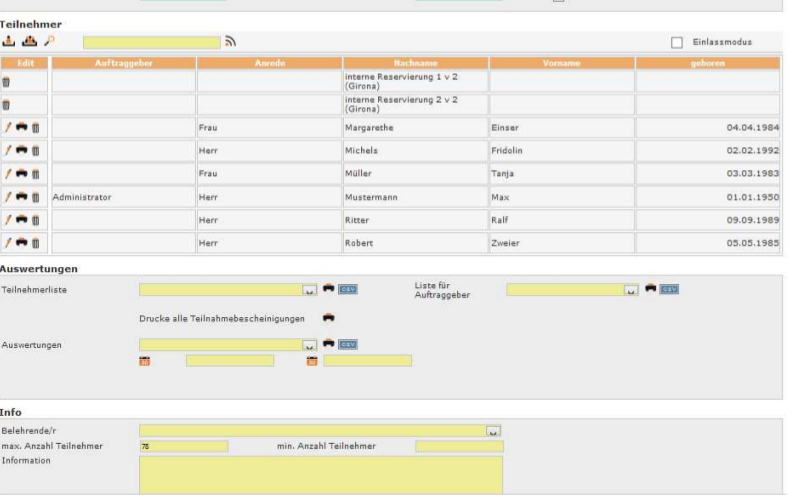Image resolution: width=788 pixels, height=498 pixels.
Task: Export the Teilnehmerliste as CSV
Action: coord(347,289)
